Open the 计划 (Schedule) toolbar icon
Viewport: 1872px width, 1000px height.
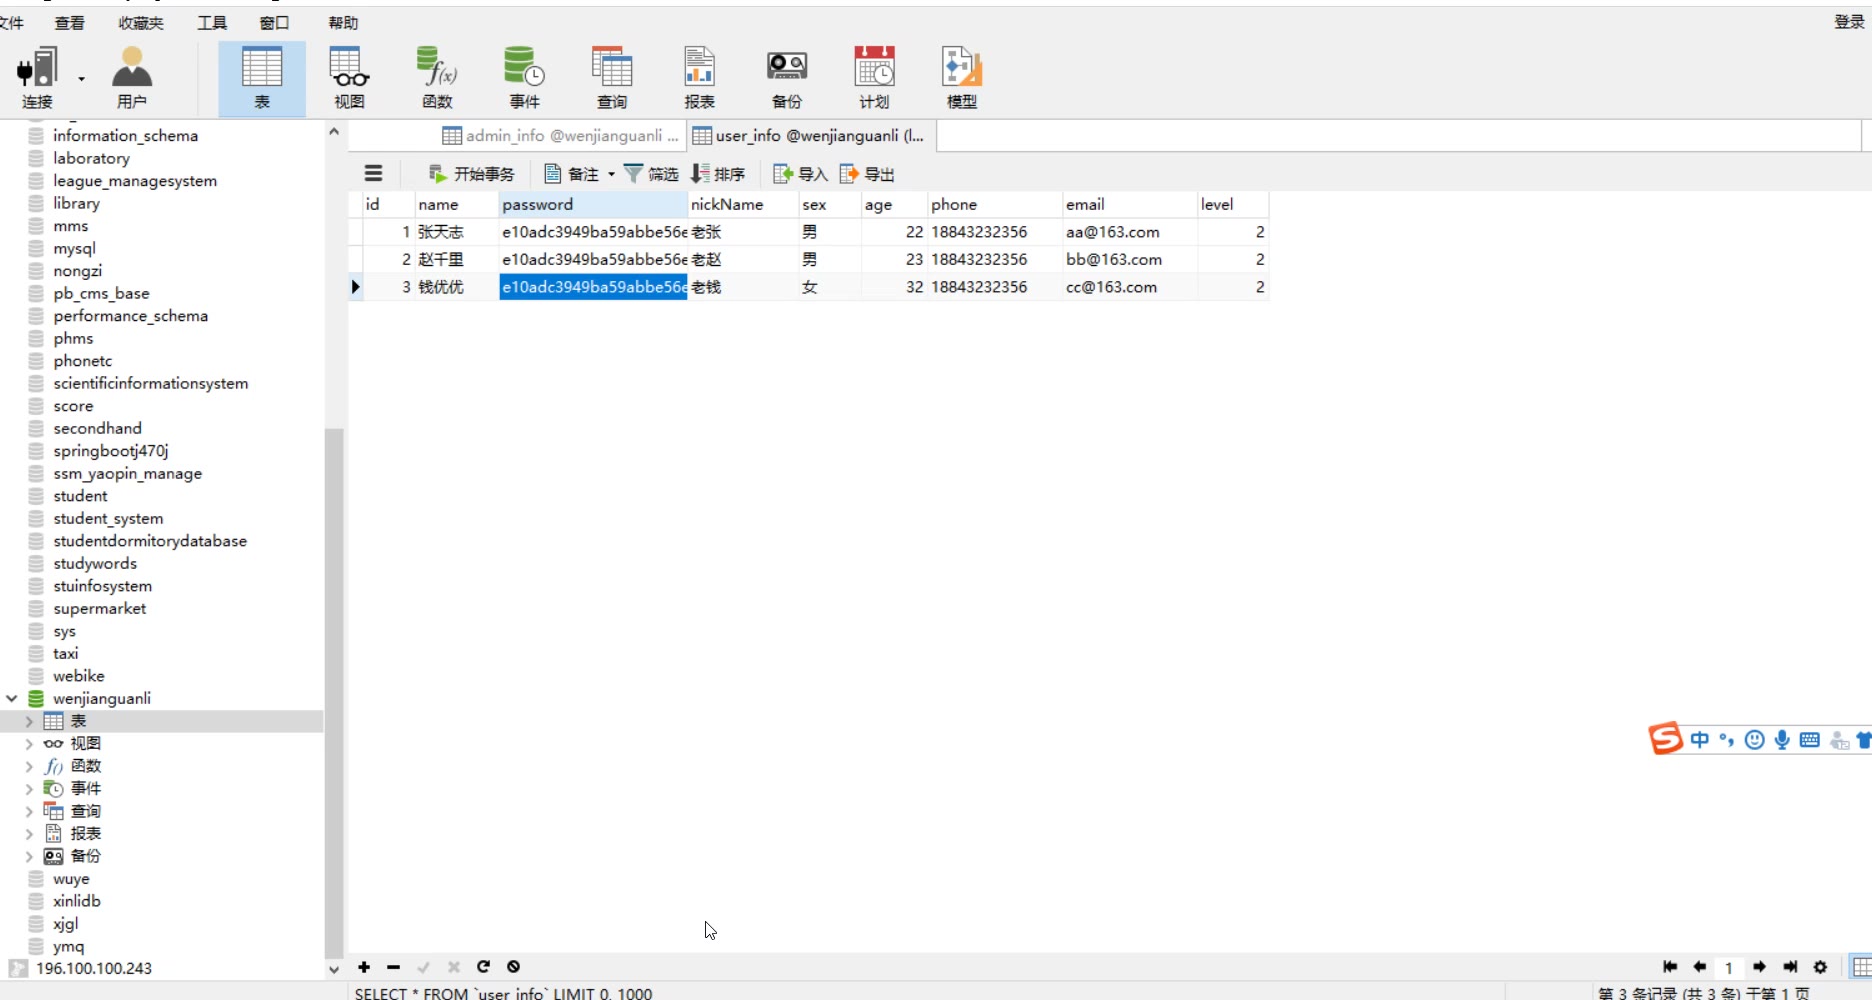(x=874, y=77)
